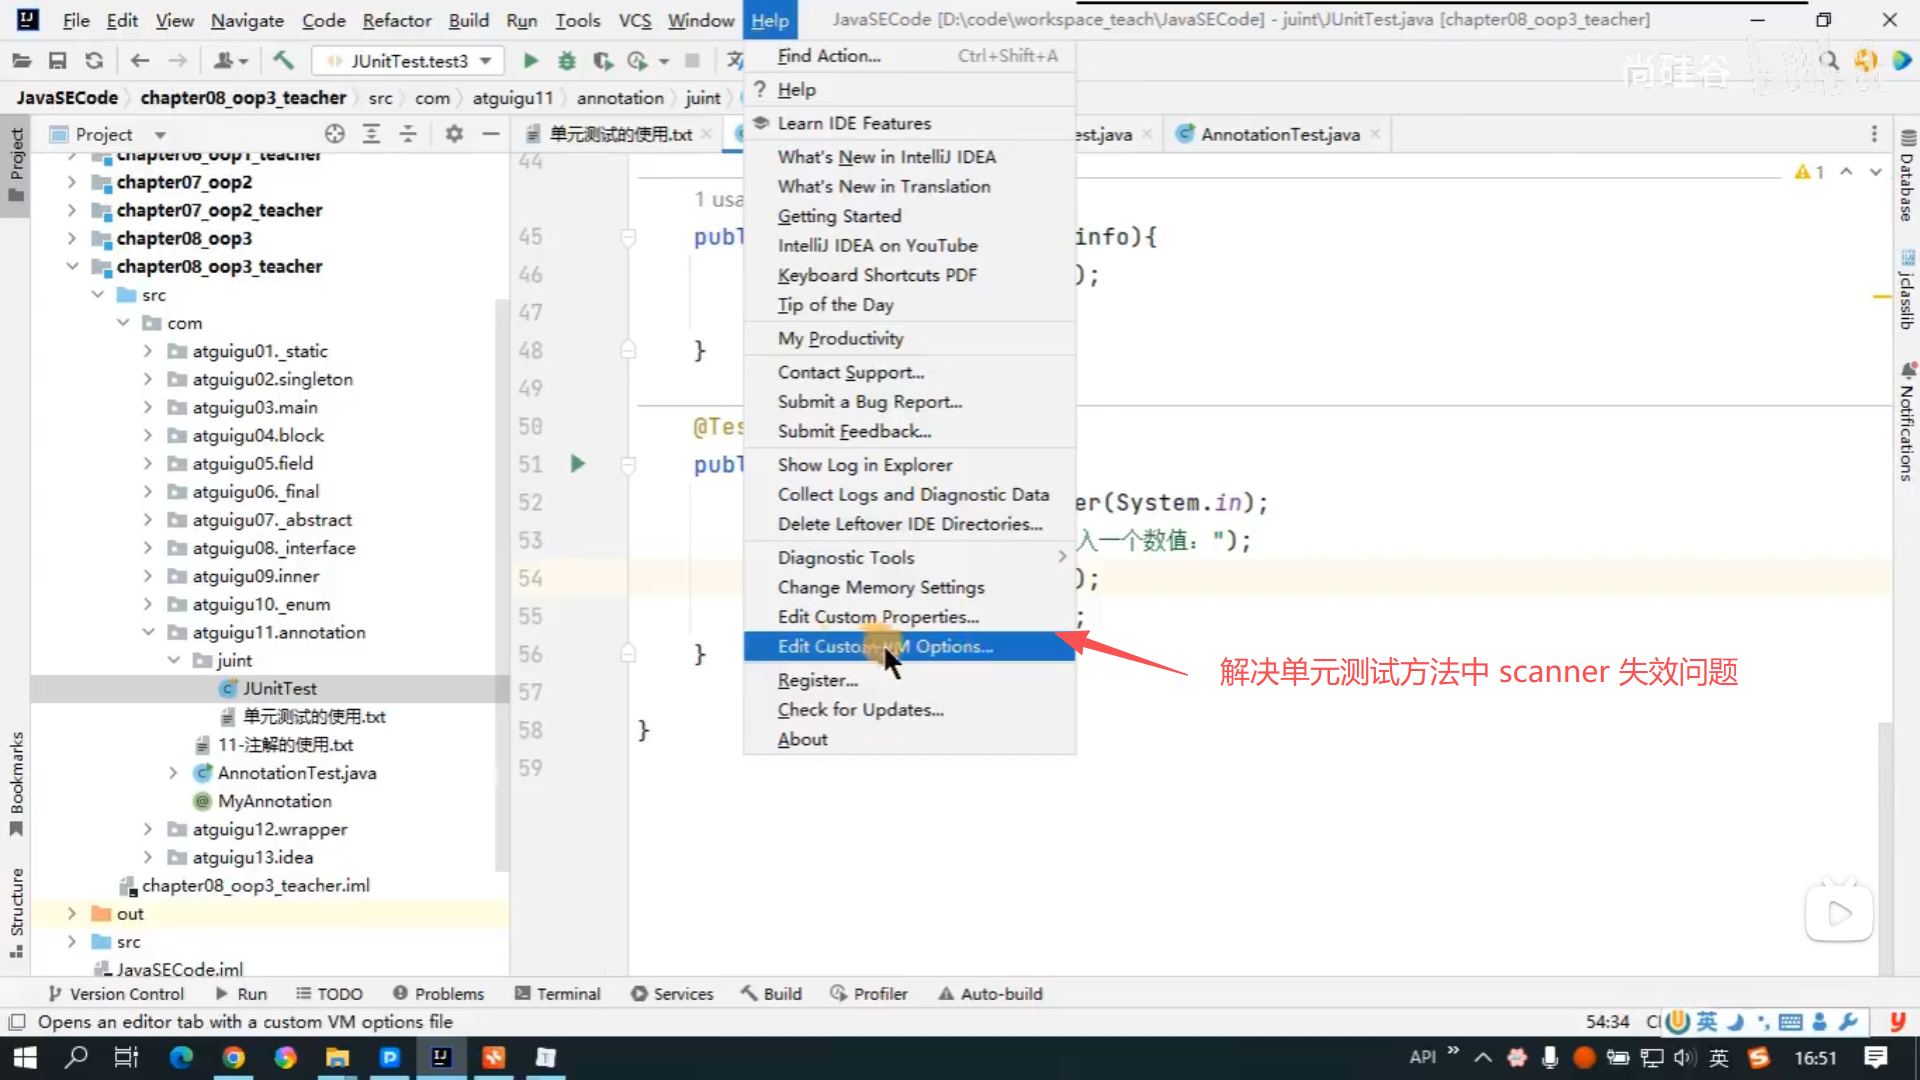Expand the atguigu12.wrapper package
The image size is (1920, 1080).
point(148,829)
